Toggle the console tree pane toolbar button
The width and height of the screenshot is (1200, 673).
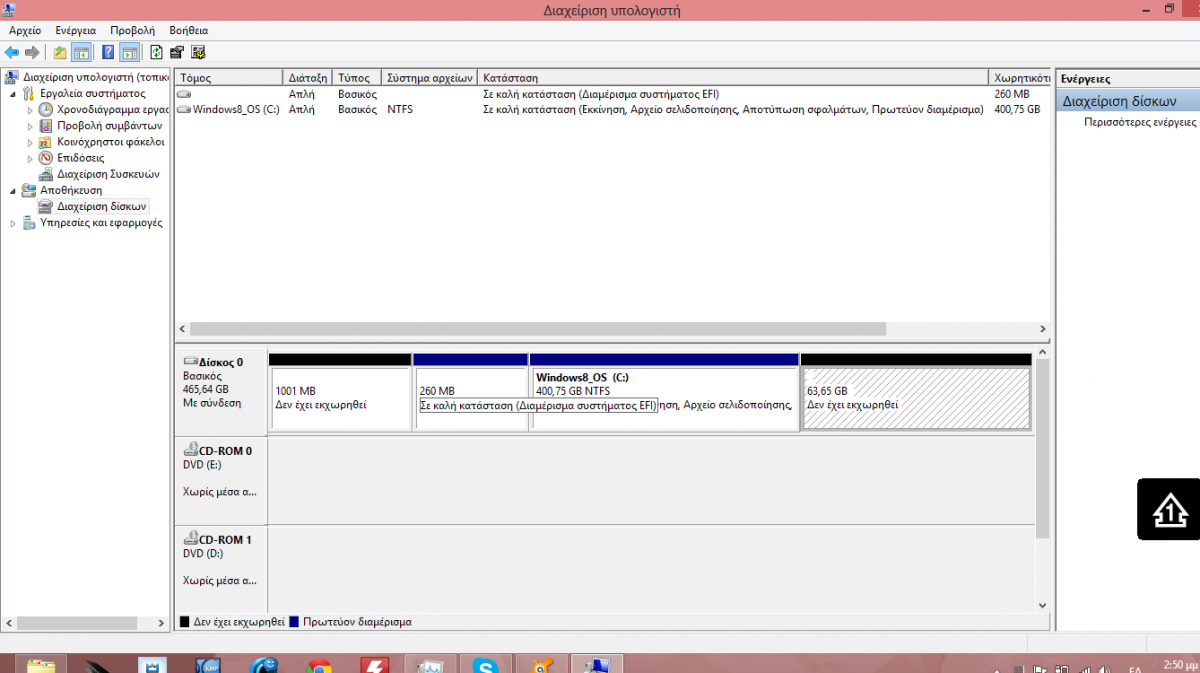[81, 52]
